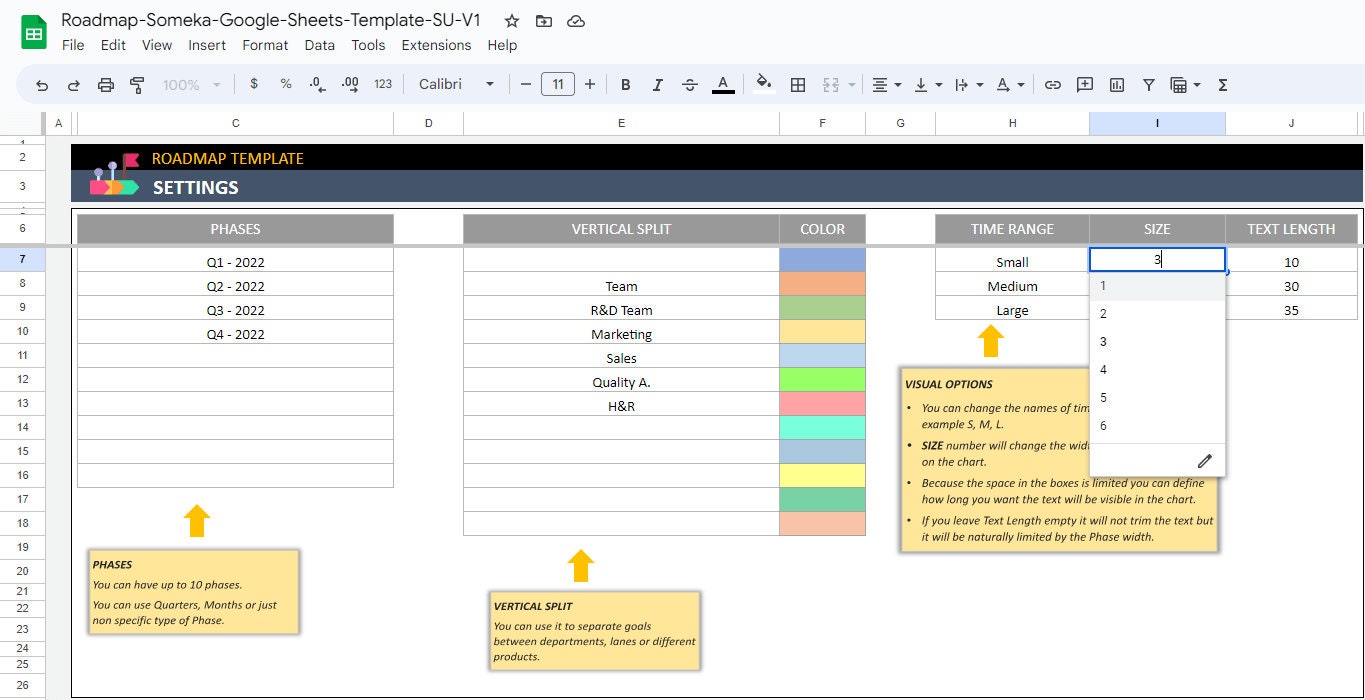The image size is (1365, 700).
Task: Open the Calibri font dropdown
Action: [x=456, y=84]
